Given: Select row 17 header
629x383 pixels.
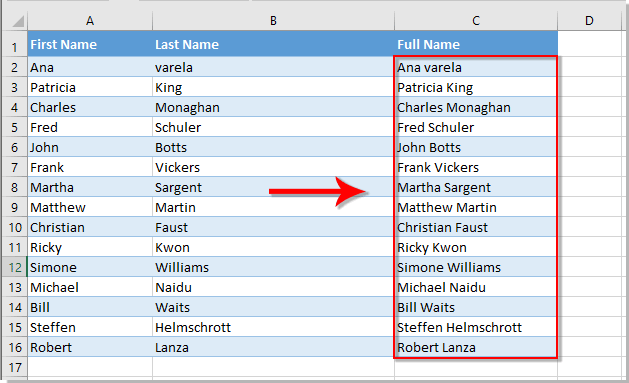Looking at the screenshot, I should (x=15, y=367).
